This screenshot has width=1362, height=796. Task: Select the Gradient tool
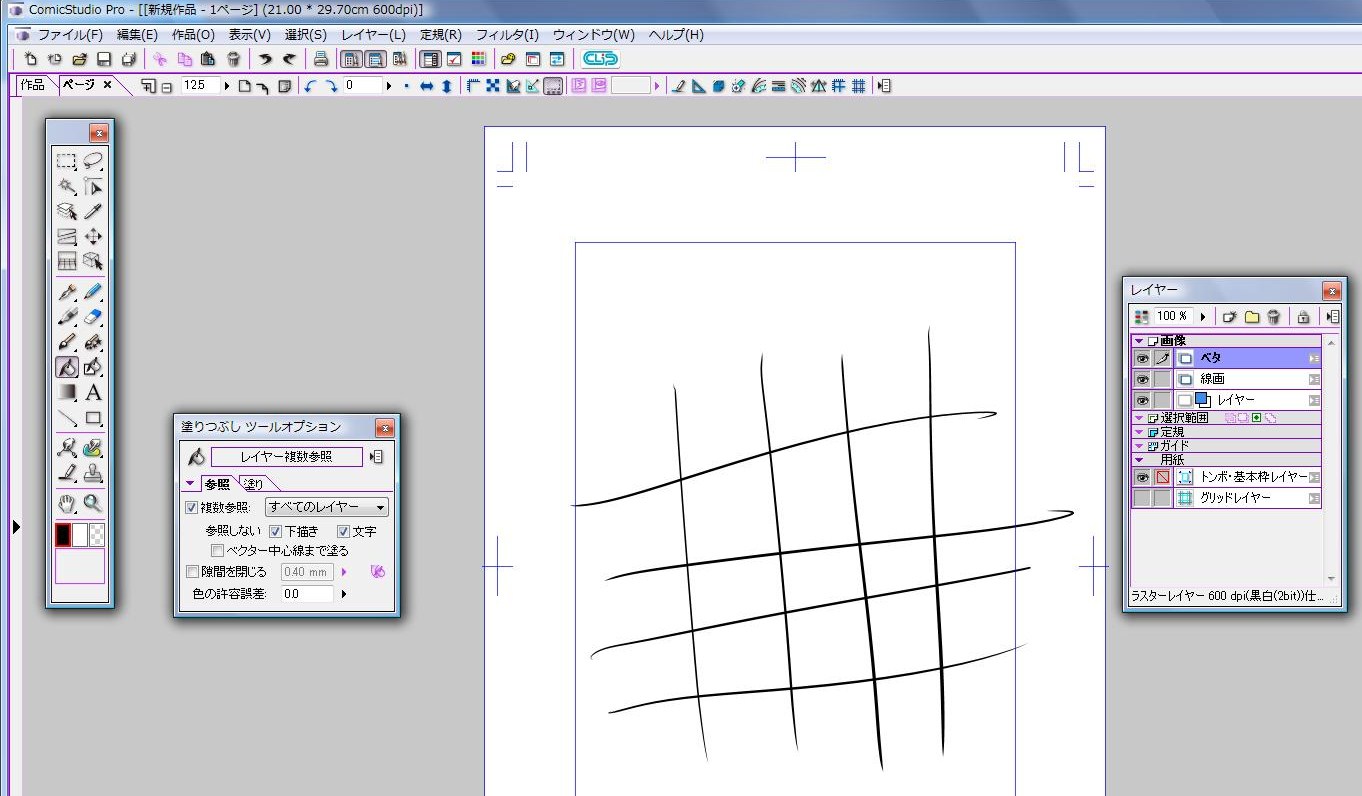point(66,393)
